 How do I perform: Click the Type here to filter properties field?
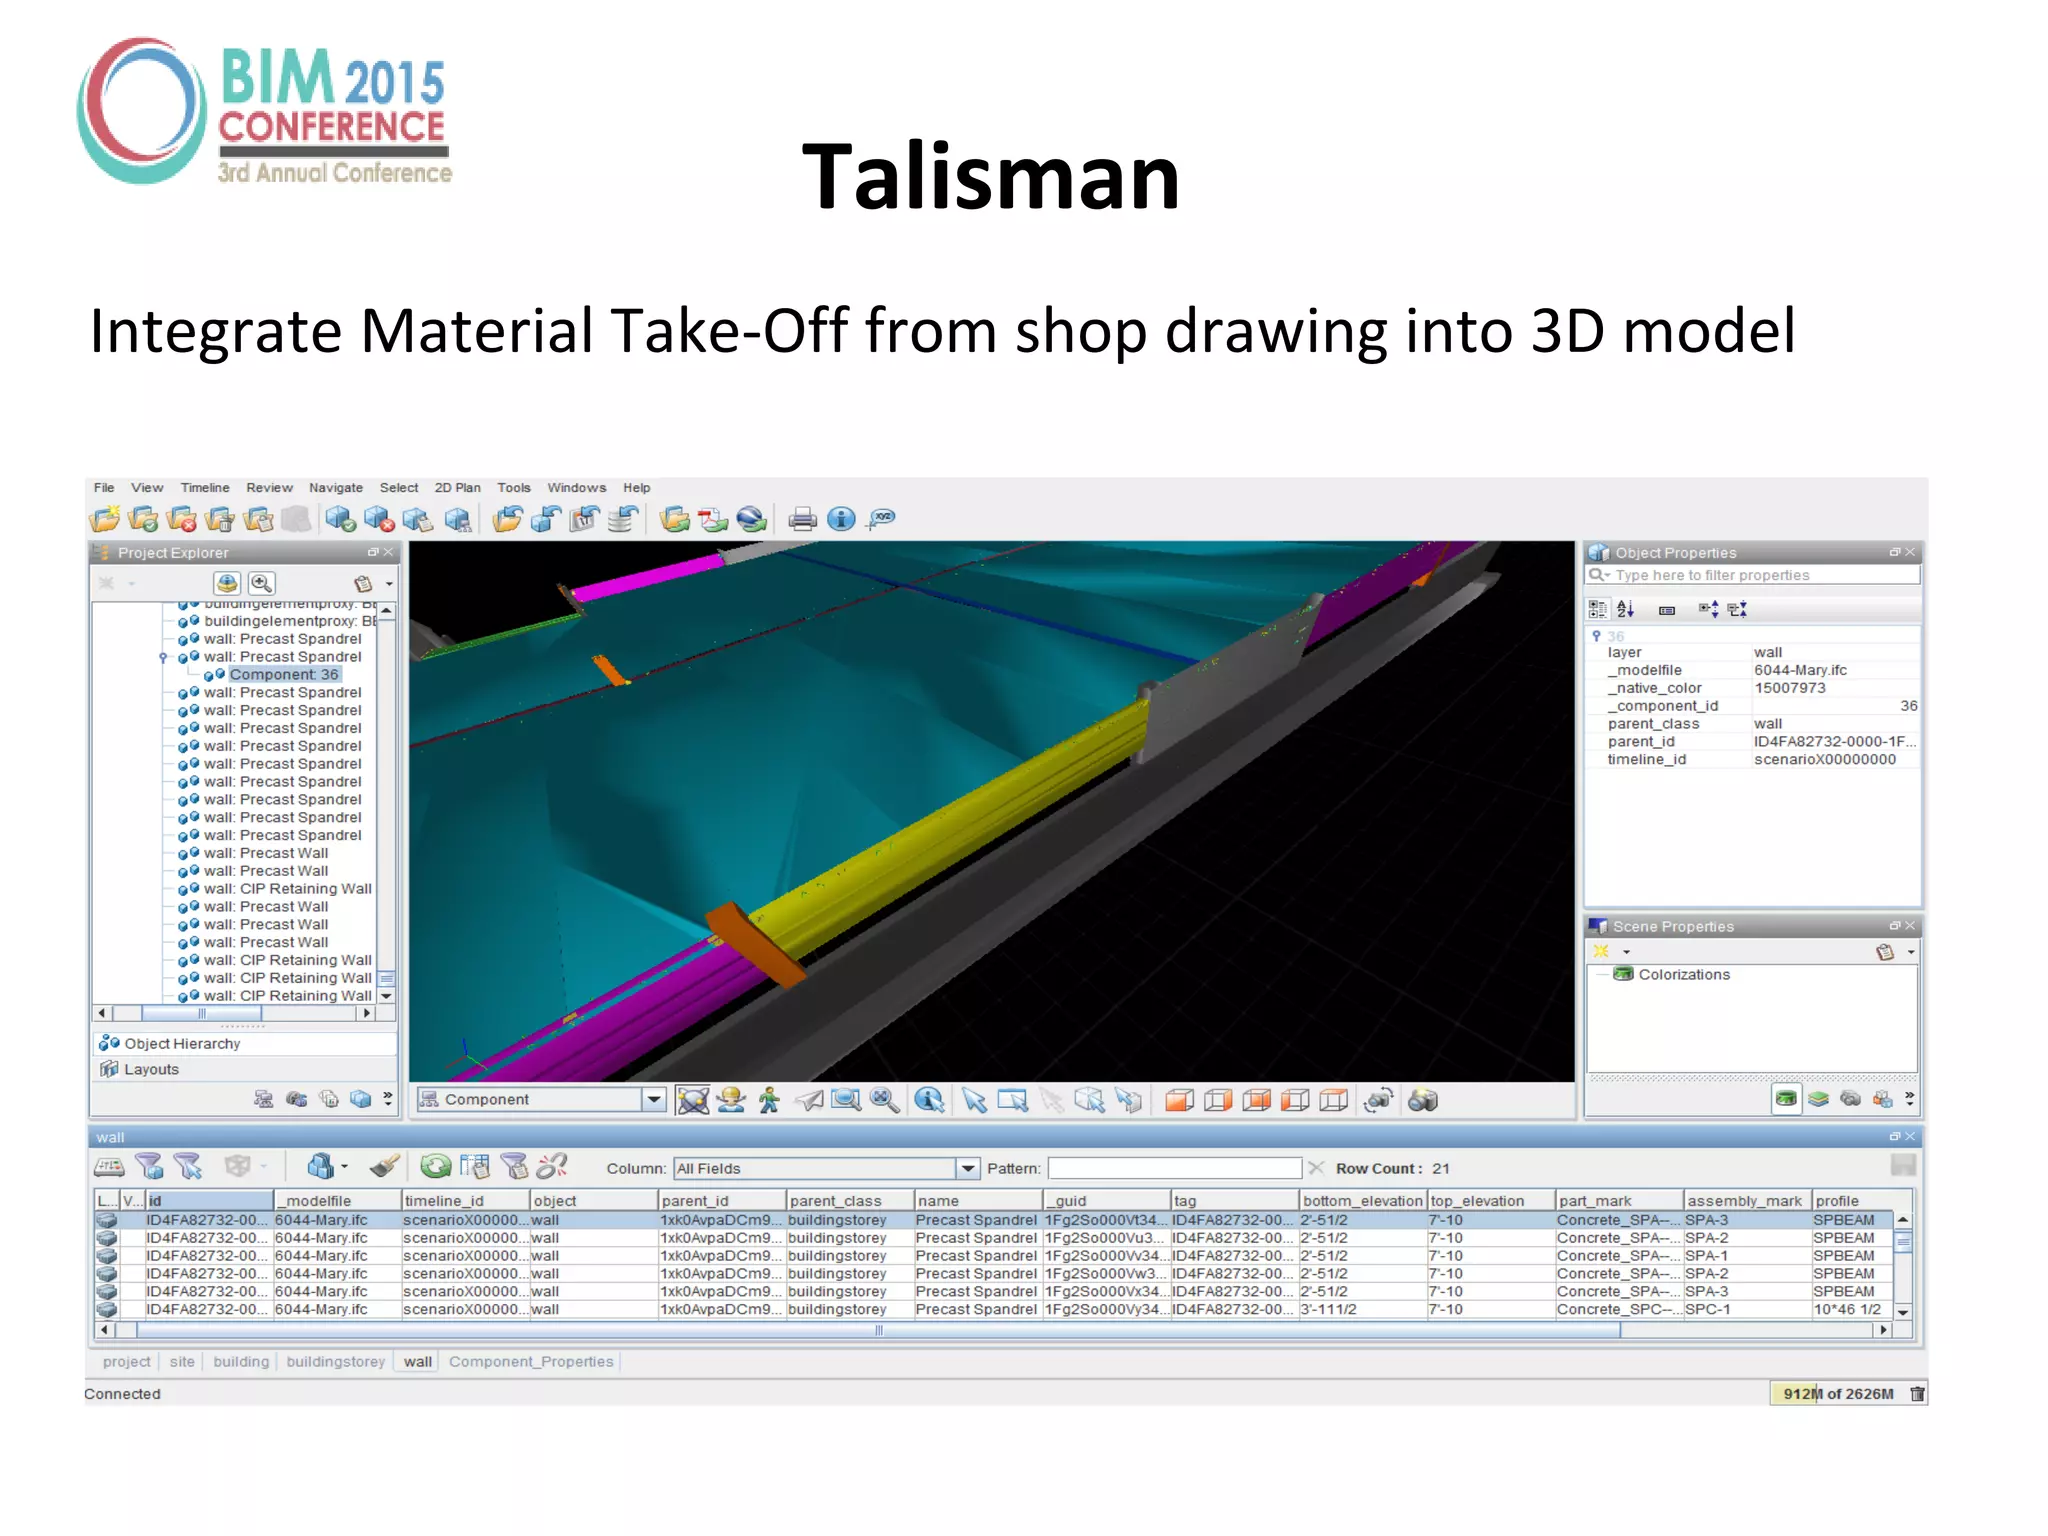[1752, 575]
